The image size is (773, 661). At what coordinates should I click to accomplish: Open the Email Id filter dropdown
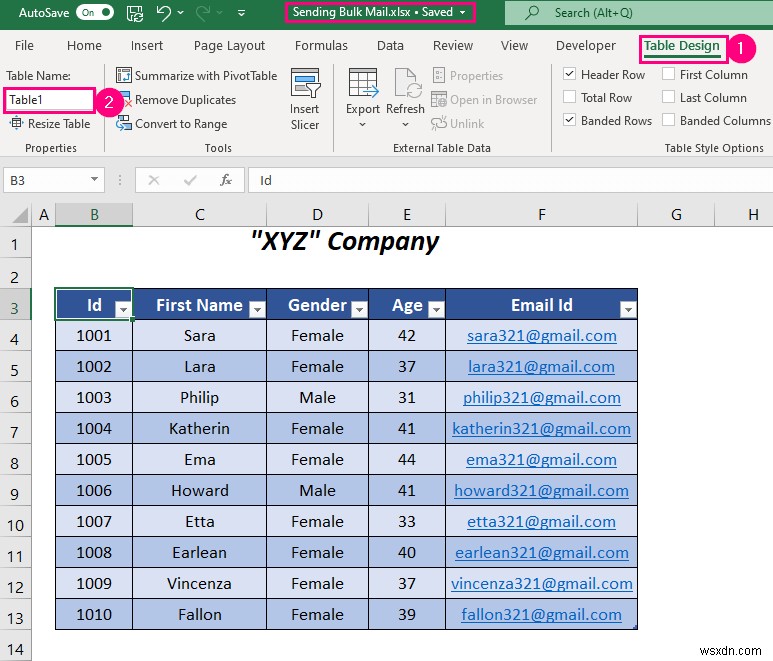tap(628, 309)
